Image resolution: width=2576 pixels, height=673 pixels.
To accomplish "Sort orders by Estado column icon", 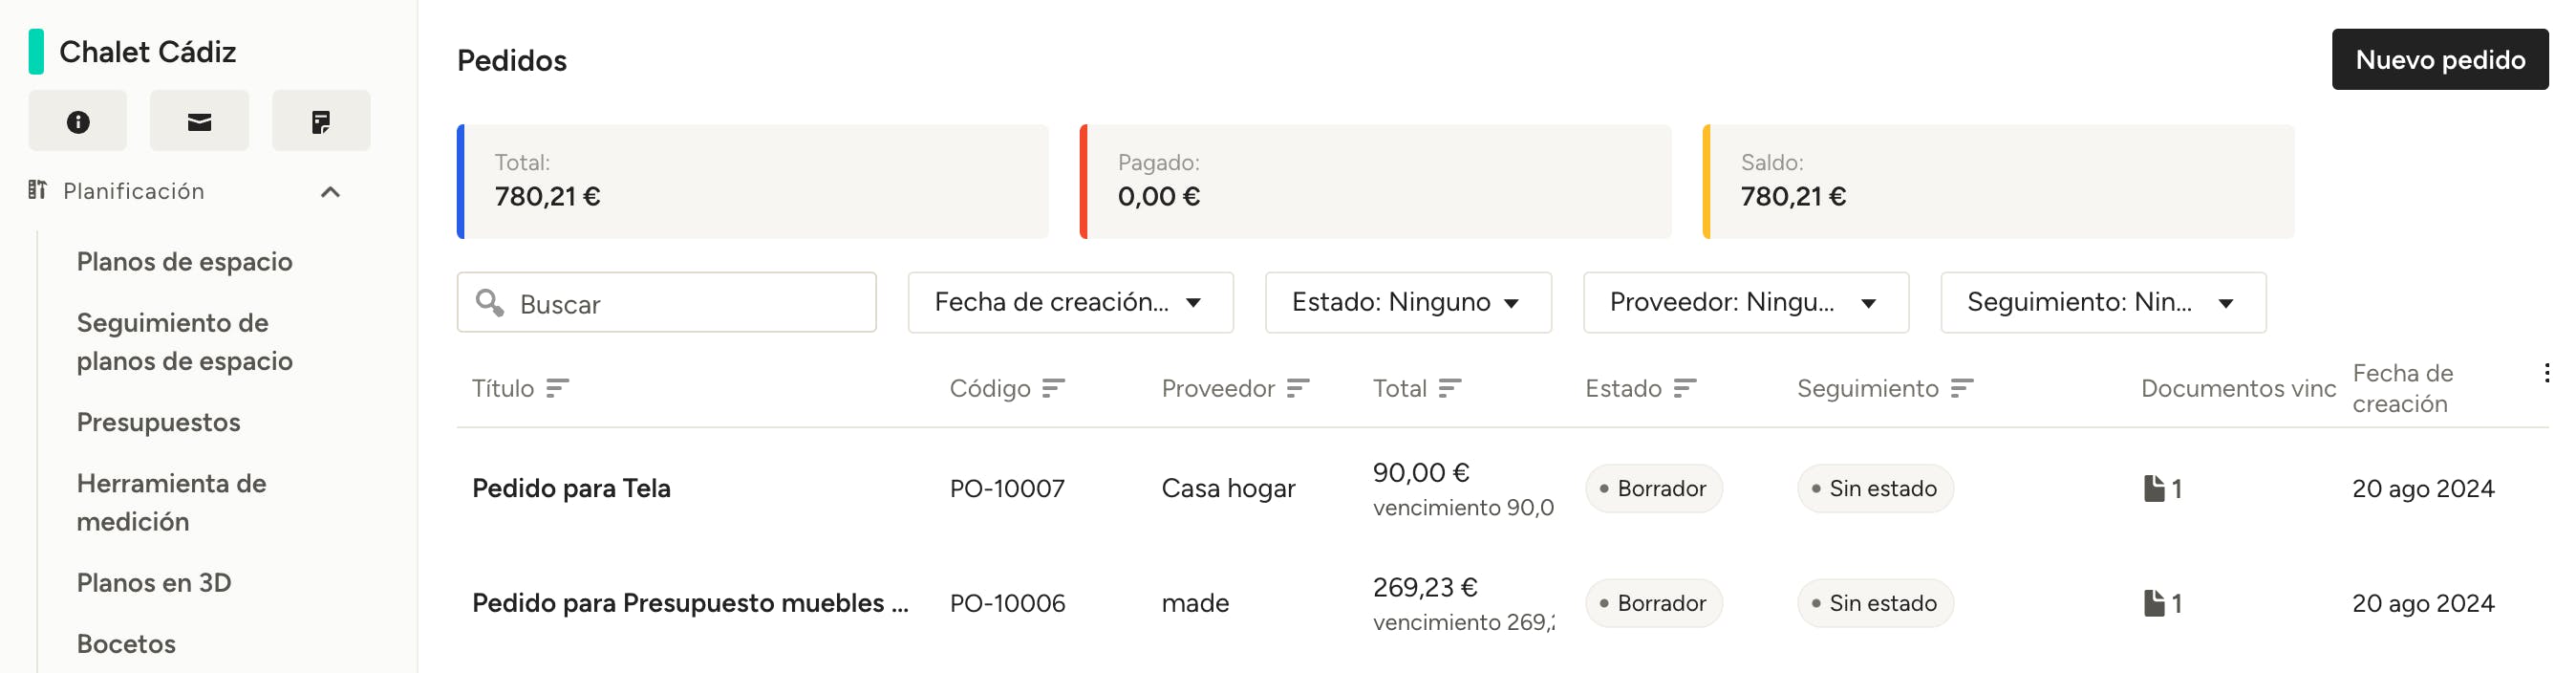I will (1684, 388).
